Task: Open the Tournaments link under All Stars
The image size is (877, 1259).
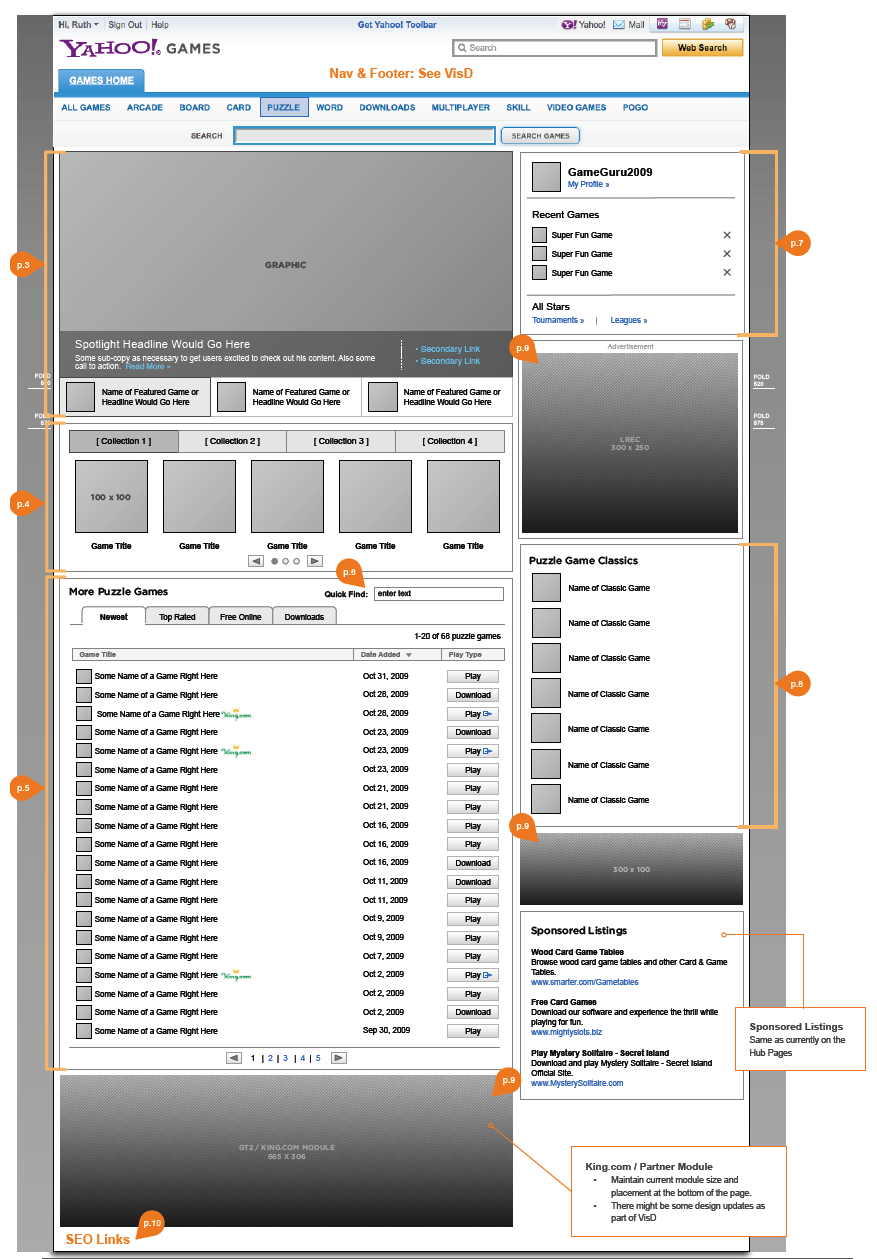Action: (x=558, y=320)
